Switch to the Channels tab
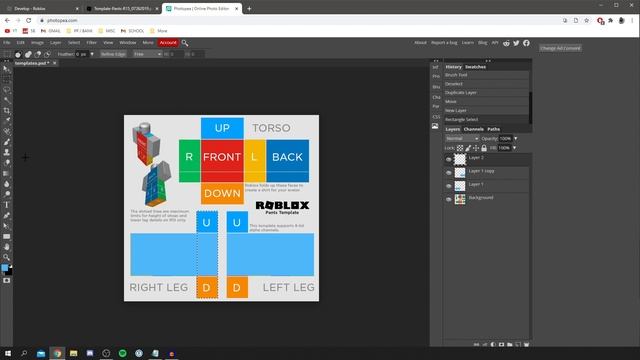Viewport: 640px width, 360px height. click(473, 129)
